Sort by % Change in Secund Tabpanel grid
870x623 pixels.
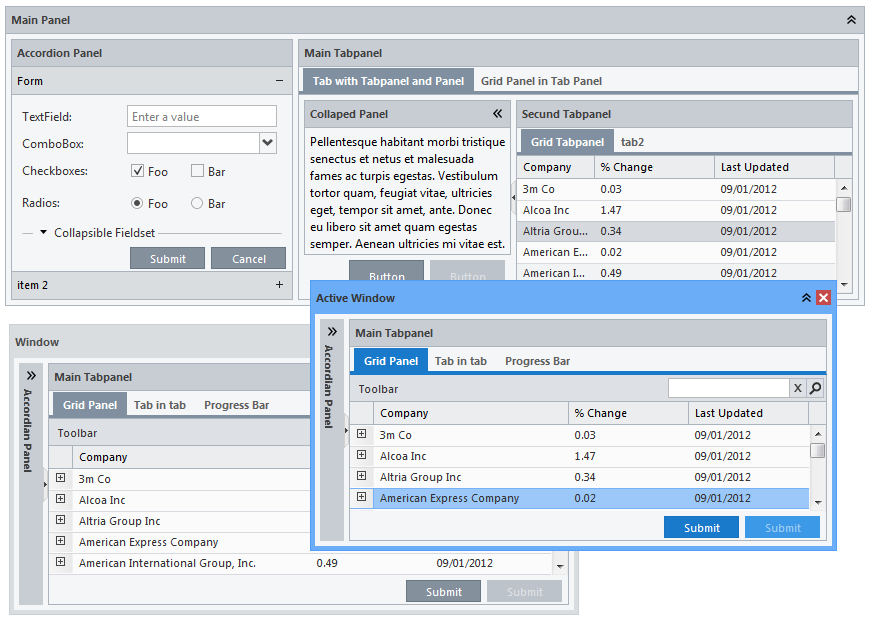(x=654, y=167)
